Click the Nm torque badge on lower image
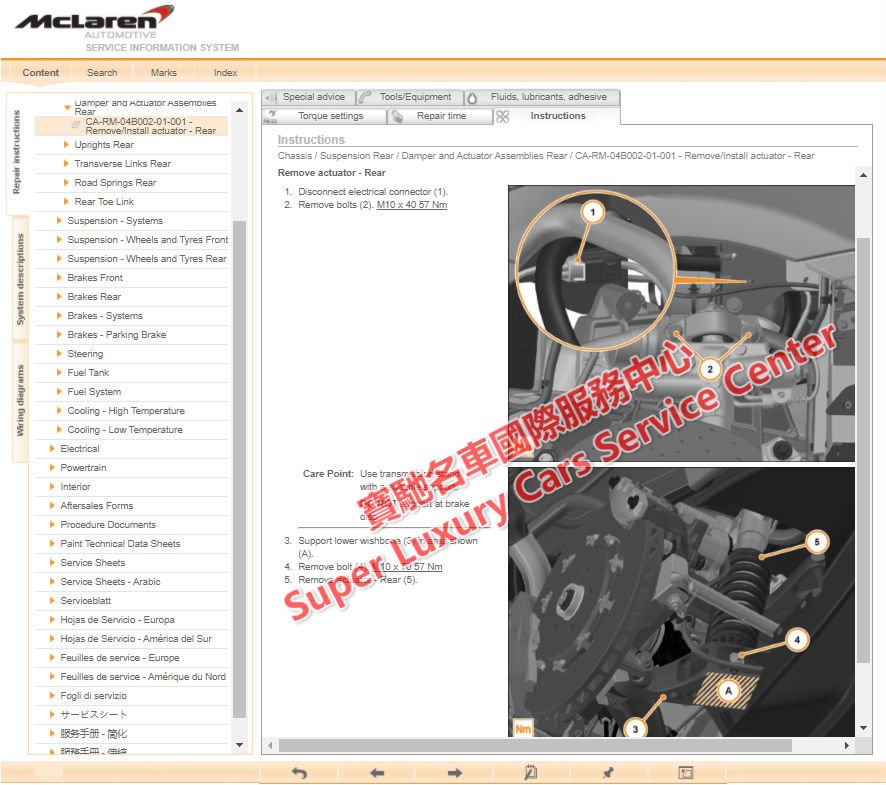This screenshot has height=785, width=886. coord(523,728)
